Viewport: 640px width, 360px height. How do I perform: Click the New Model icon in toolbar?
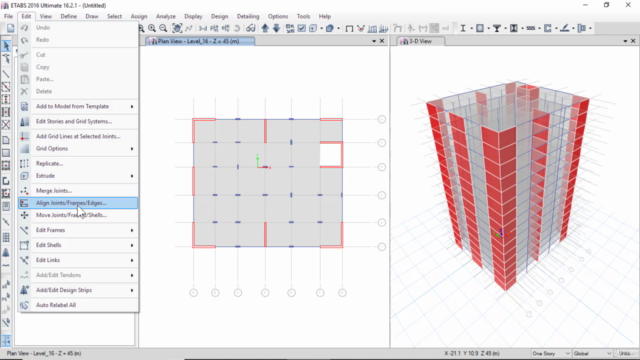coord(10,28)
